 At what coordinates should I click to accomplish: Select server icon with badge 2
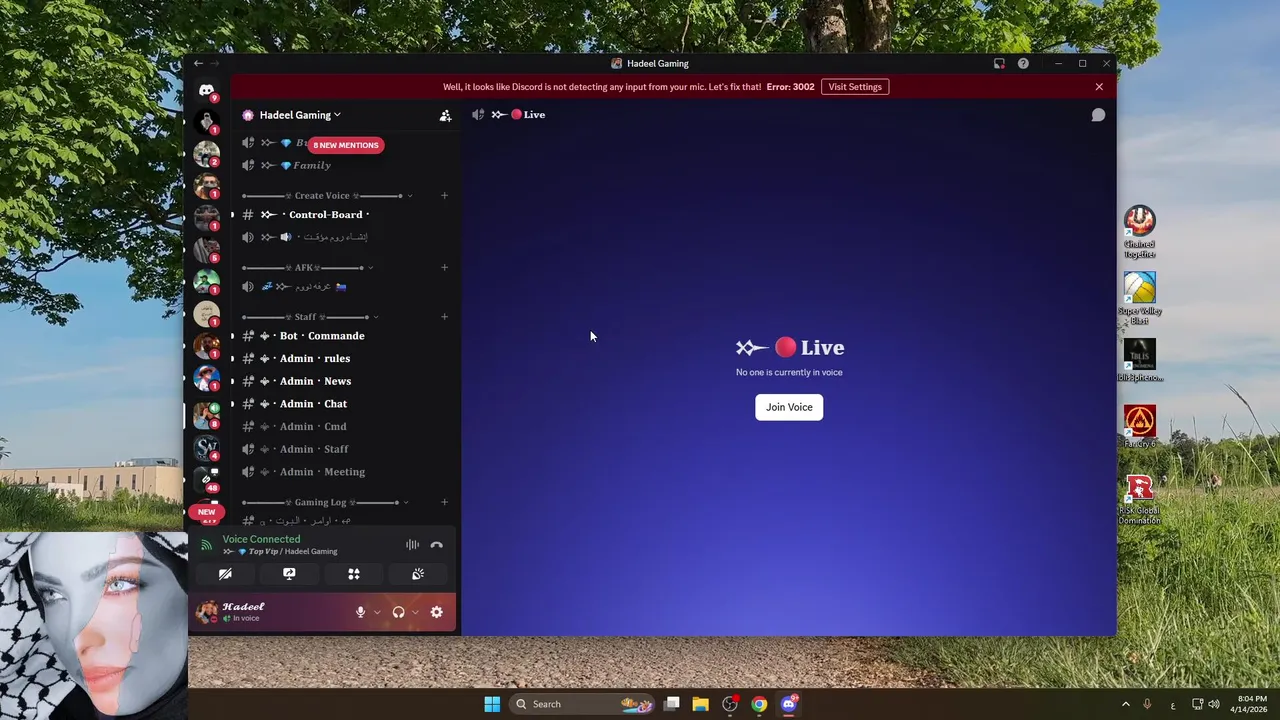pyautogui.click(x=207, y=154)
